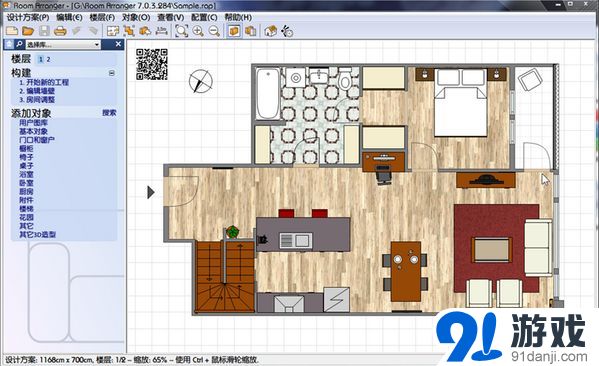Toggle the highlighted single-box display mode button
The height and width of the screenshot is (366, 599).
234,31
